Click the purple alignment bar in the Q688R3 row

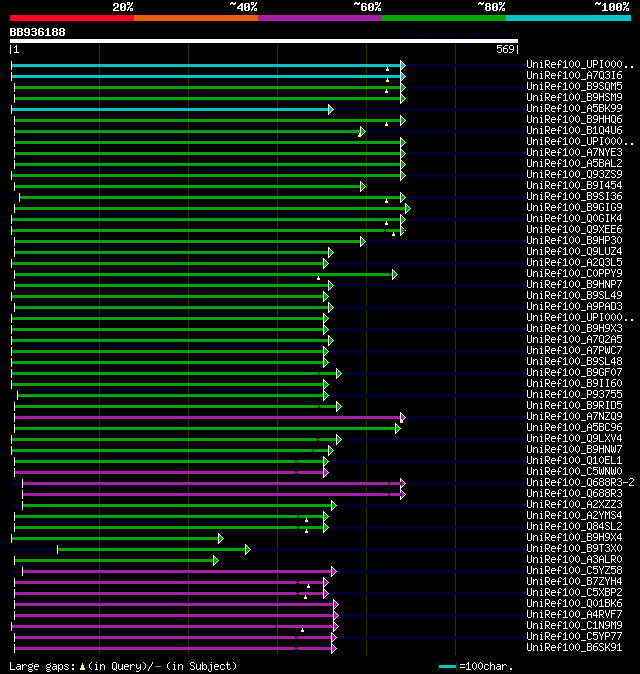(x=211, y=494)
